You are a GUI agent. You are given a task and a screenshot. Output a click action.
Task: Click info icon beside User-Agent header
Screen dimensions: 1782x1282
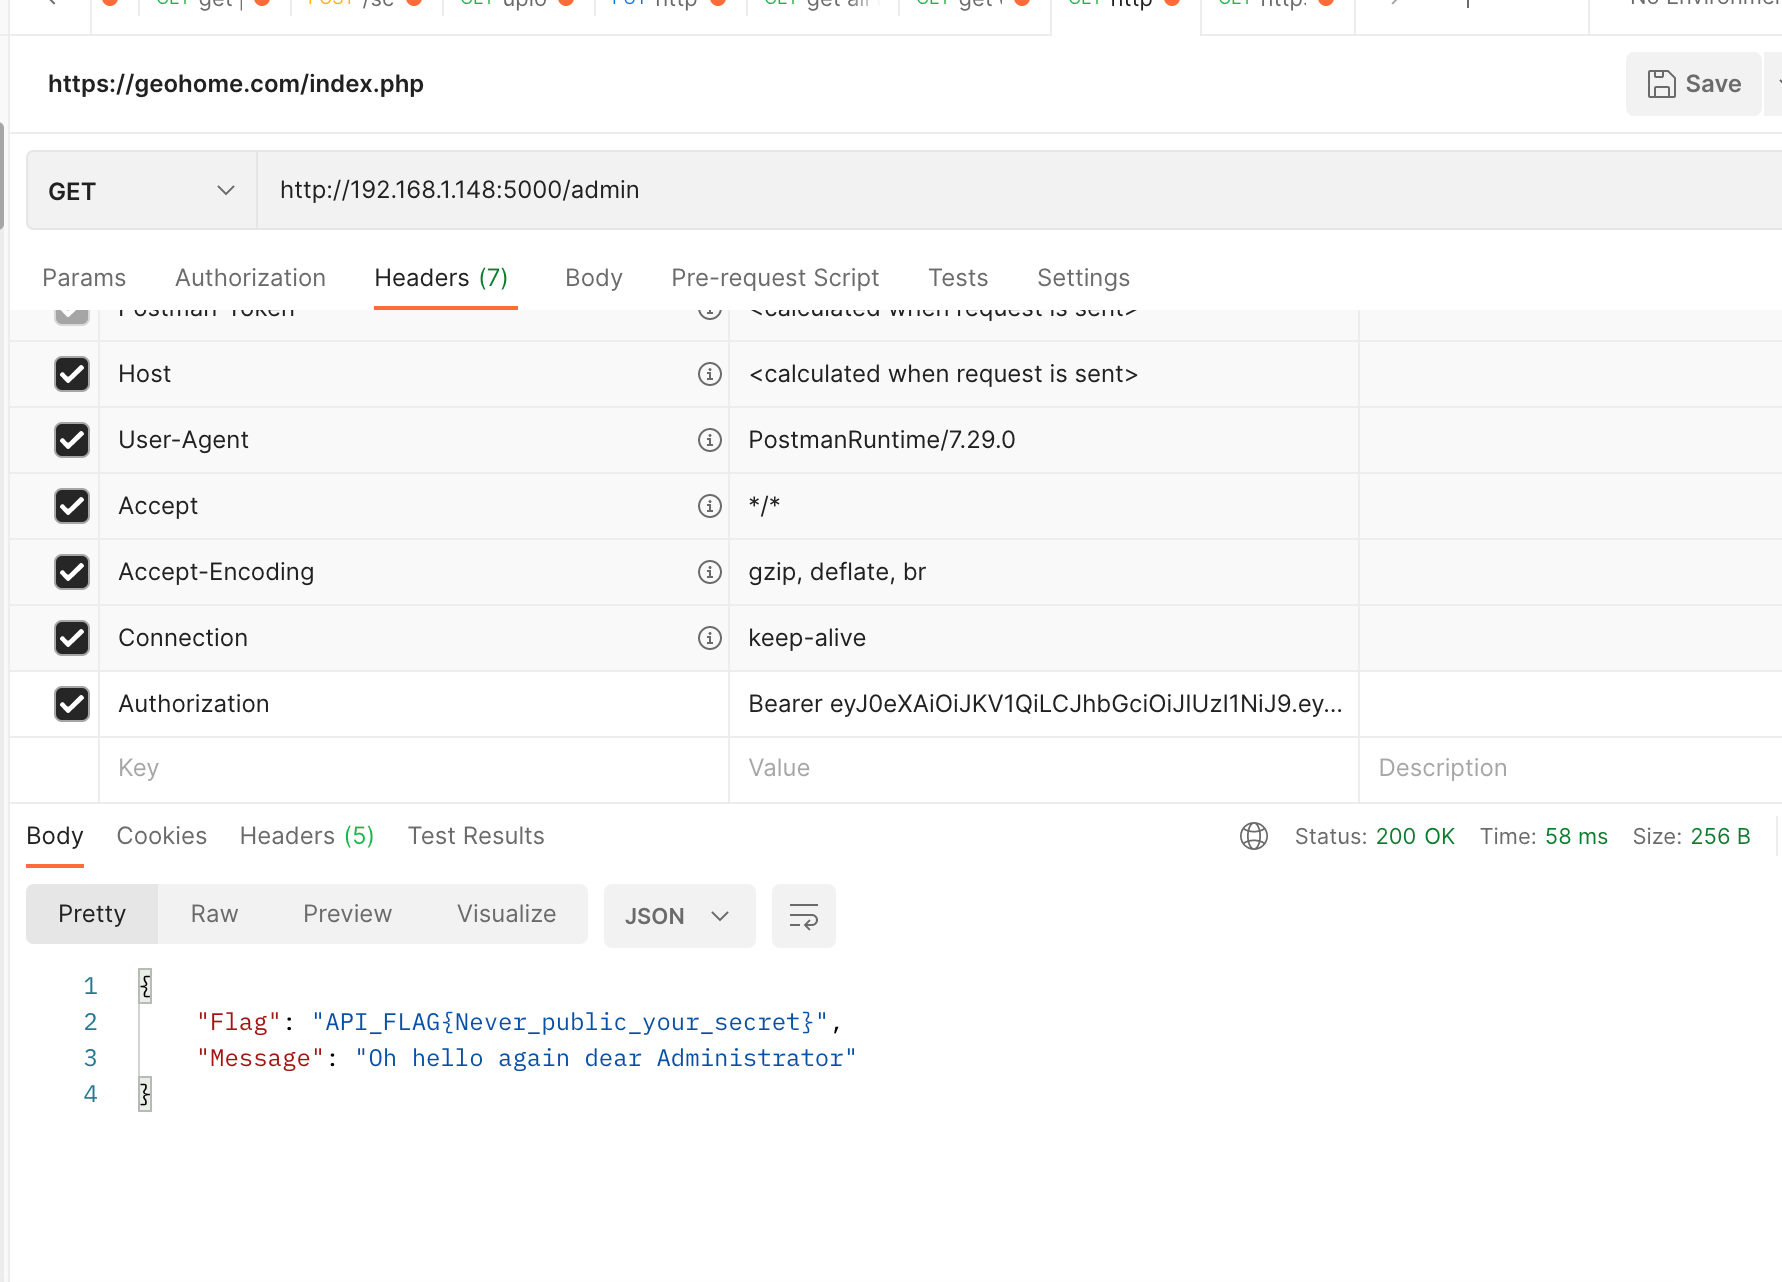710,440
